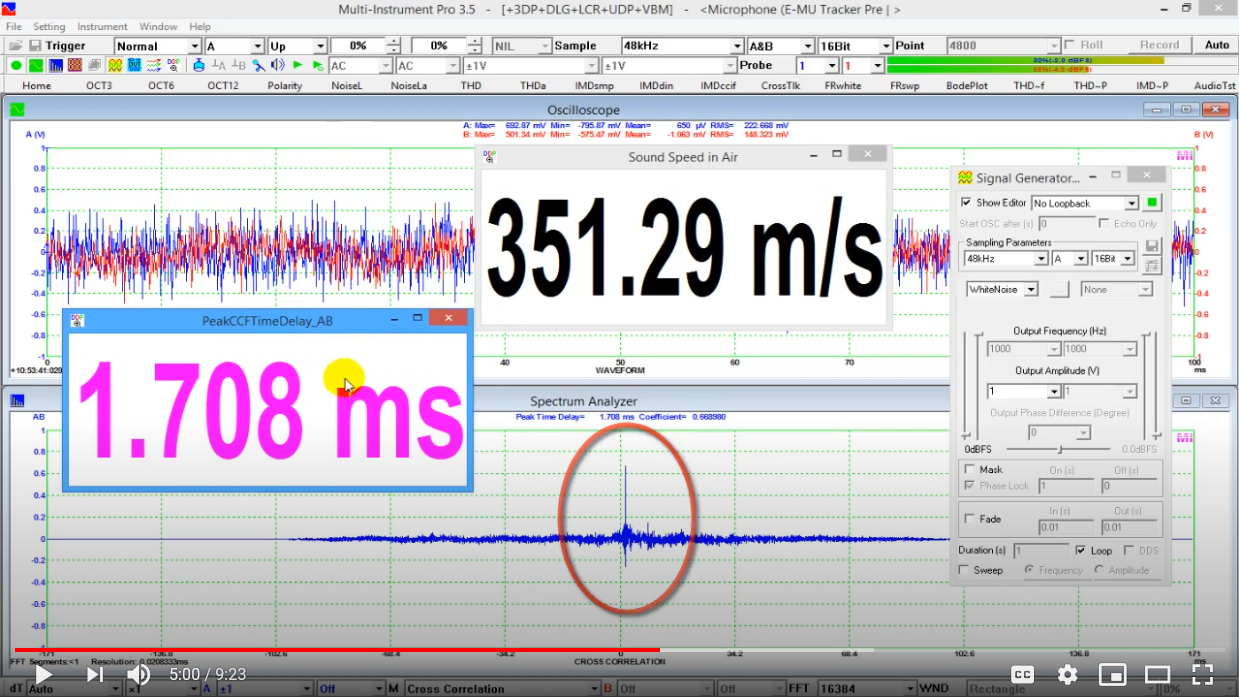Click the blue flask calibration icon
1239x697 pixels.
(199, 65)
